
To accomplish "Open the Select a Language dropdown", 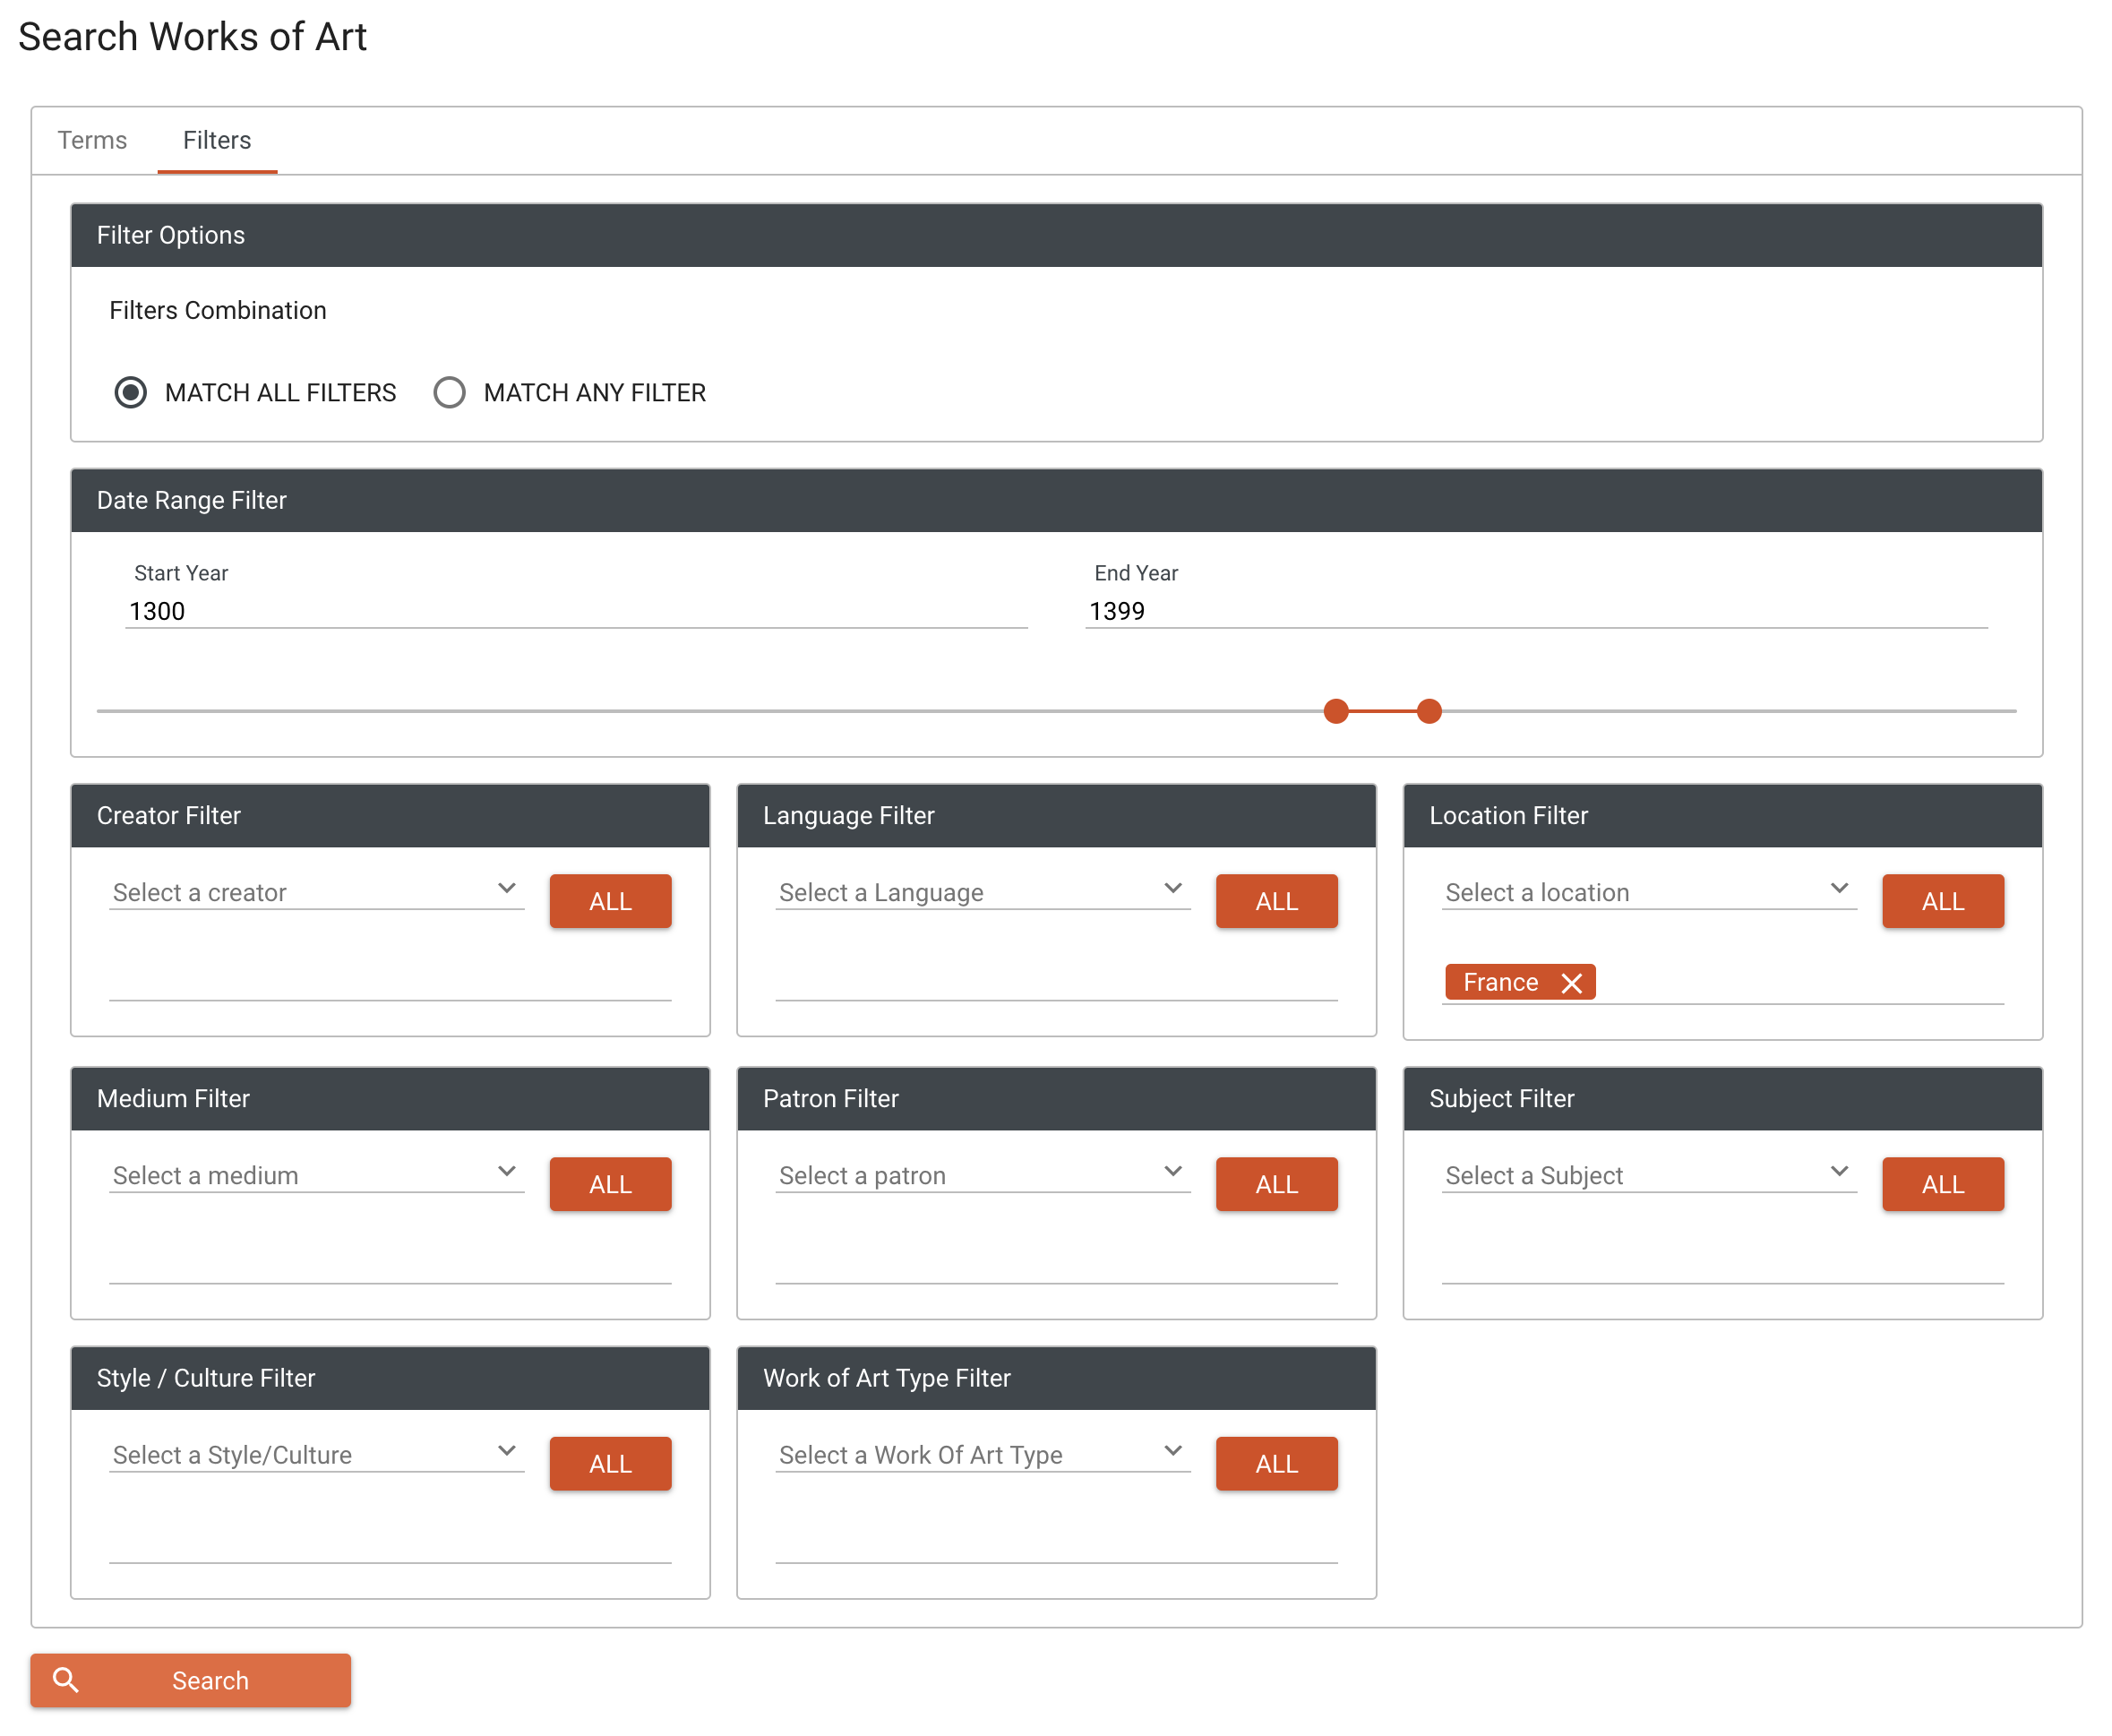I will pos(983,892).
